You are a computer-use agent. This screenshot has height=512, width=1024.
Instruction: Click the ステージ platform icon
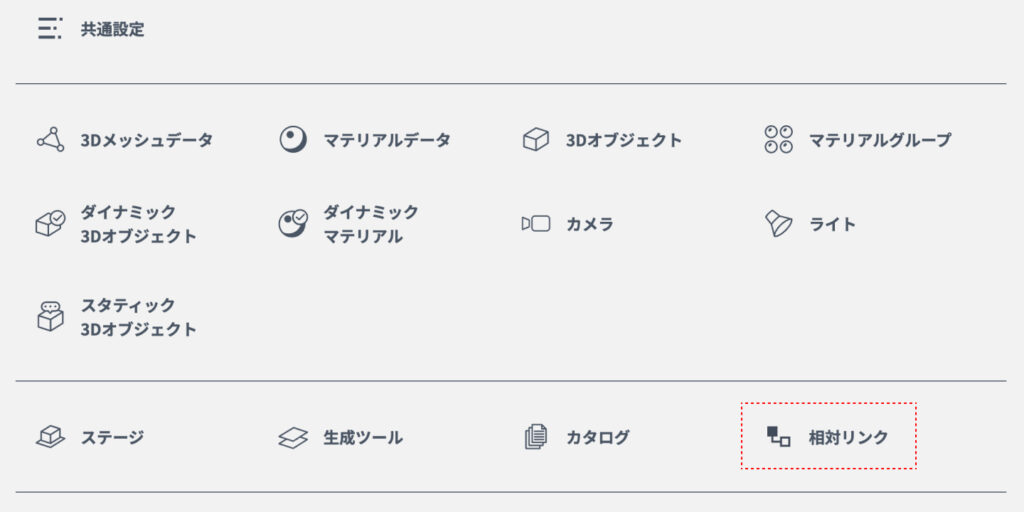pos(50,437)
